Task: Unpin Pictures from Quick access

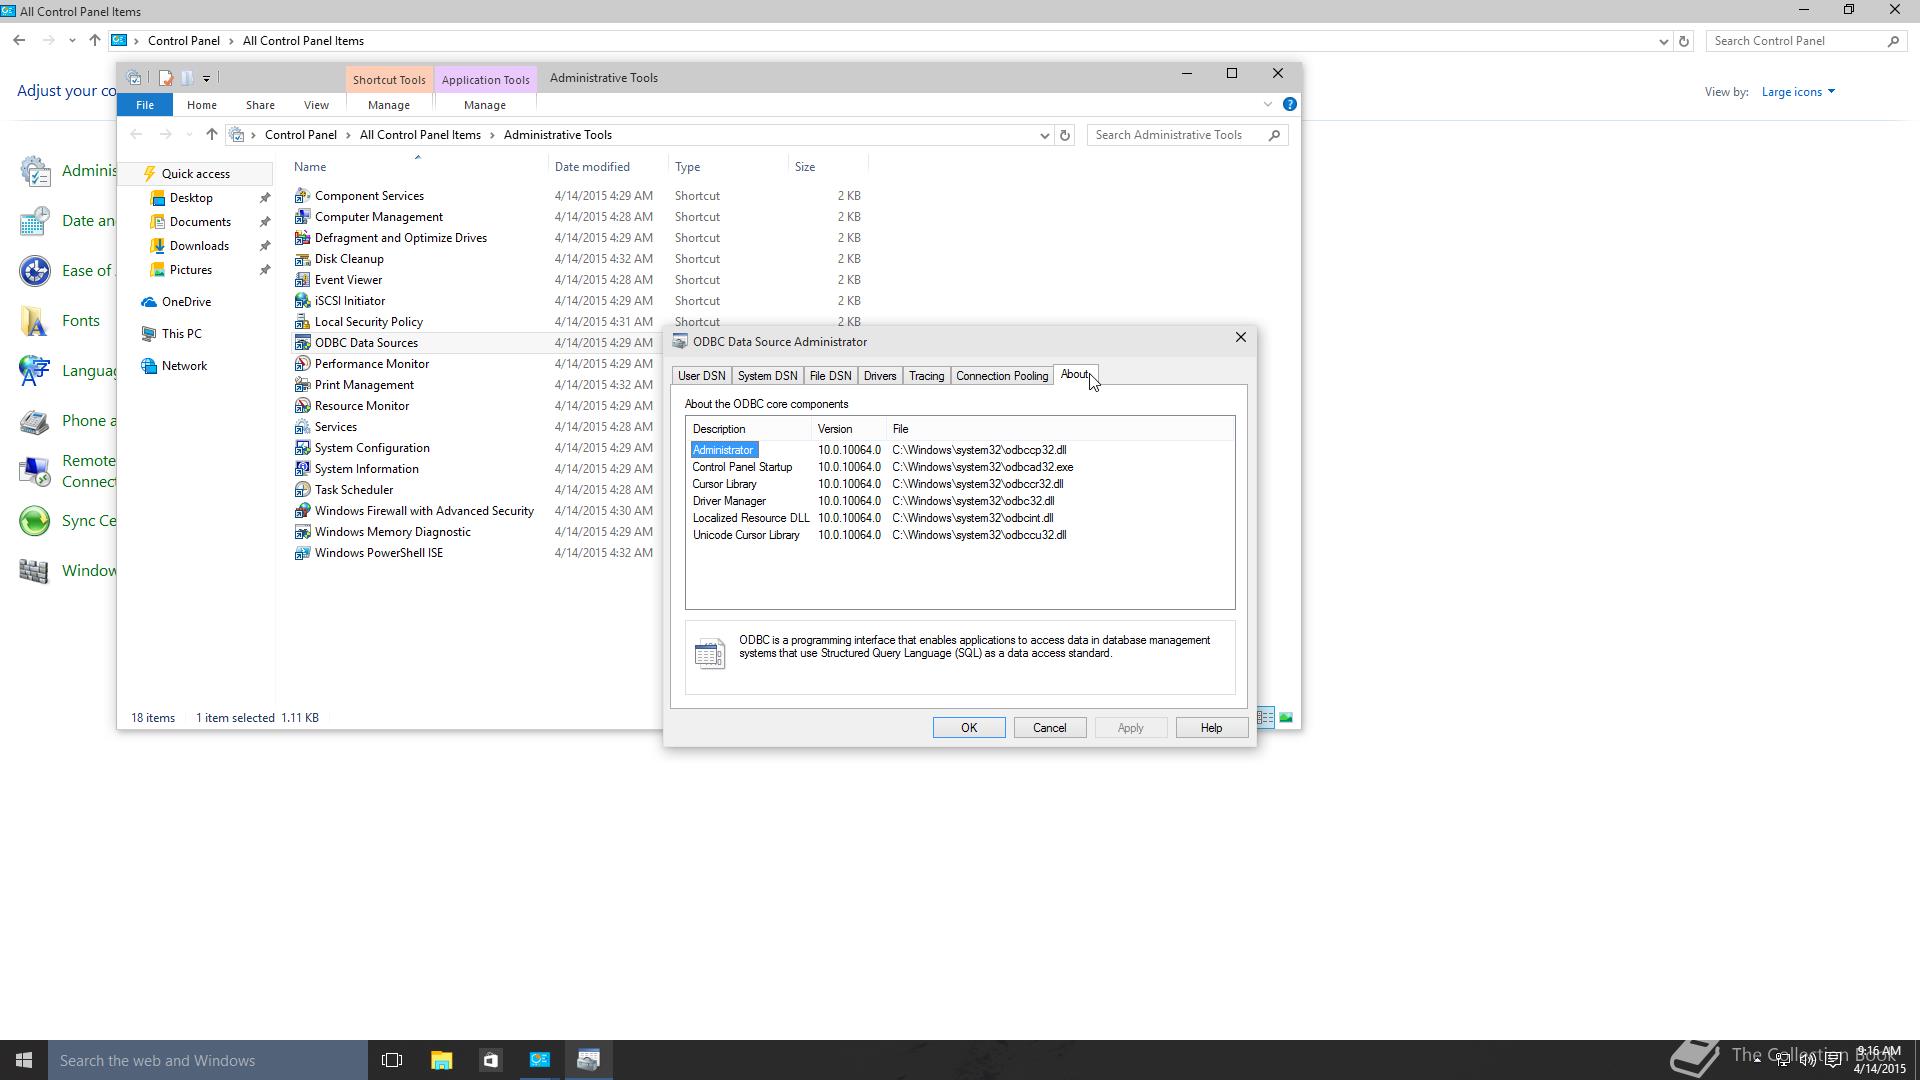Action: pyautogui.click(x=264, y=269)
